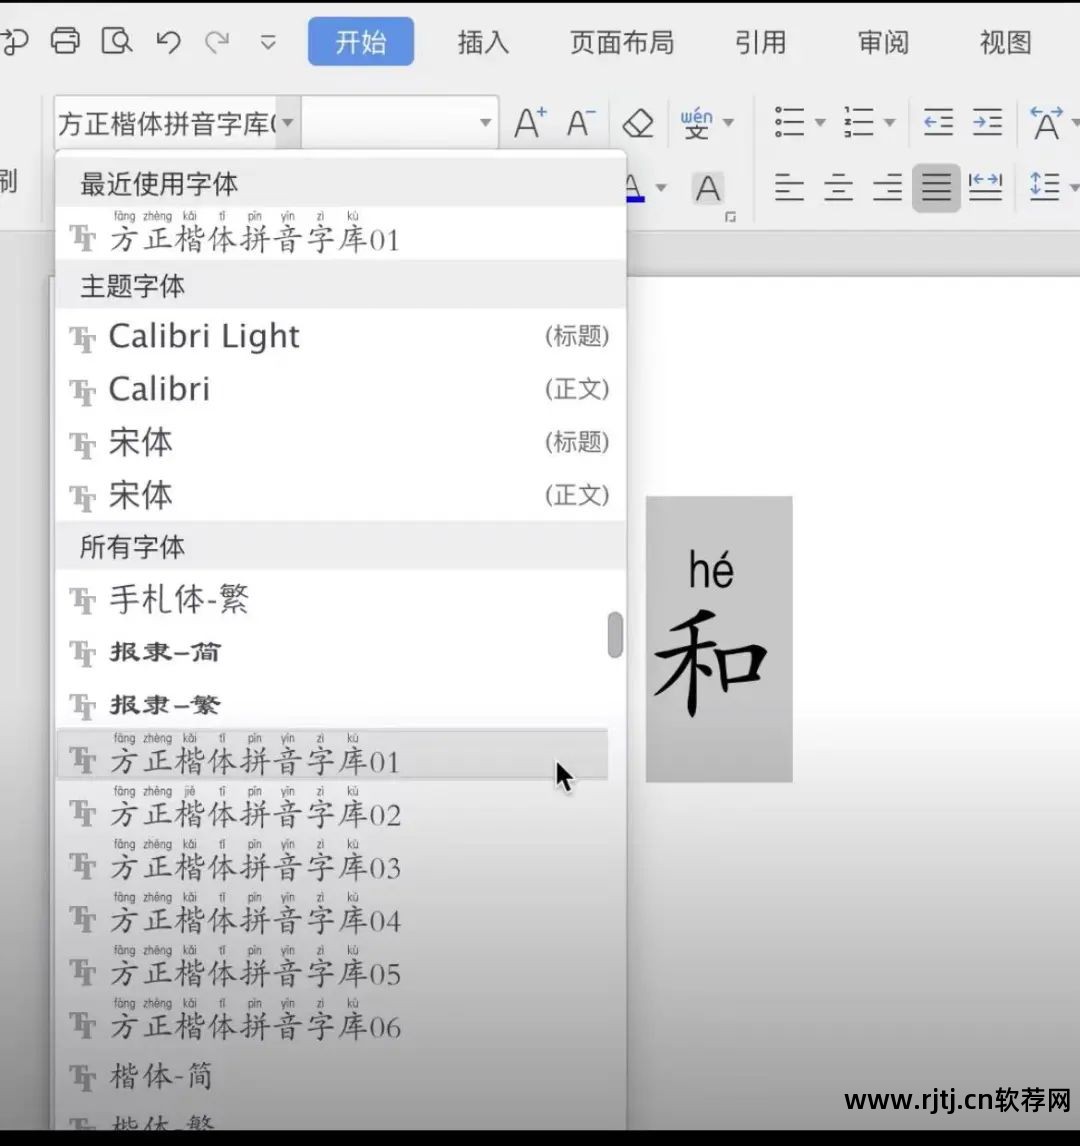Apply distributed alignment

[x=985, y=187]
